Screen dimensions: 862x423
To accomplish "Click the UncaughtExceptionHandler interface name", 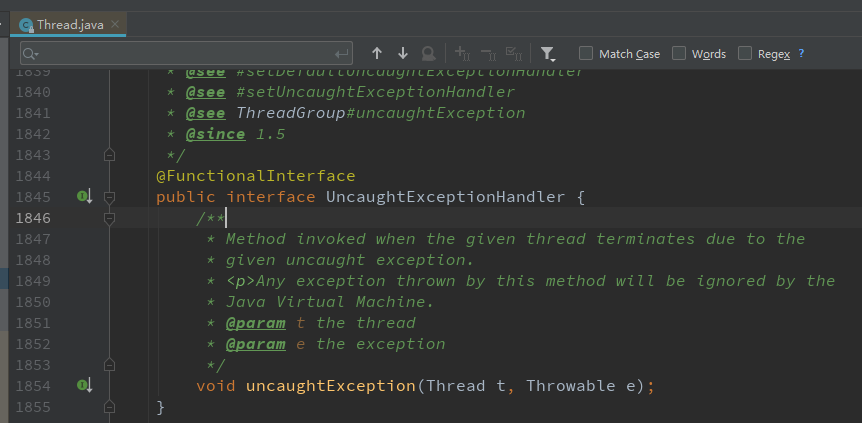I will click(x=445, y=197).
